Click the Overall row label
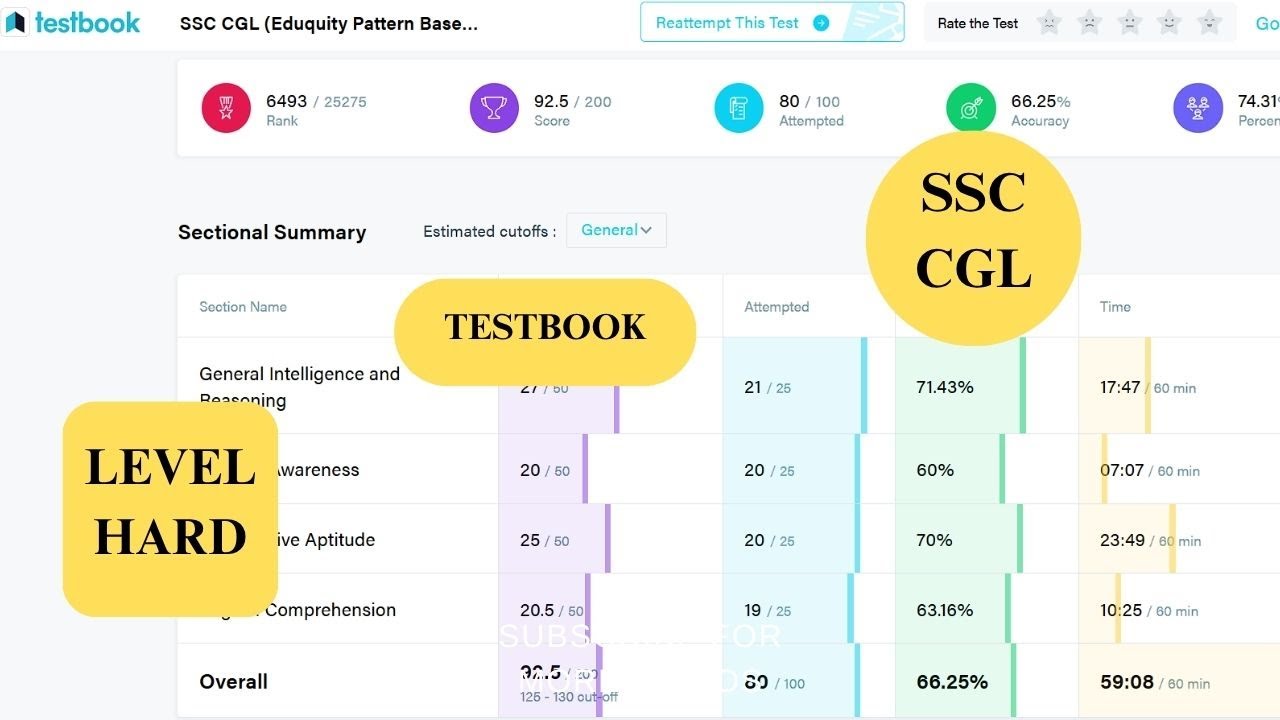 [x=233, y=682]
